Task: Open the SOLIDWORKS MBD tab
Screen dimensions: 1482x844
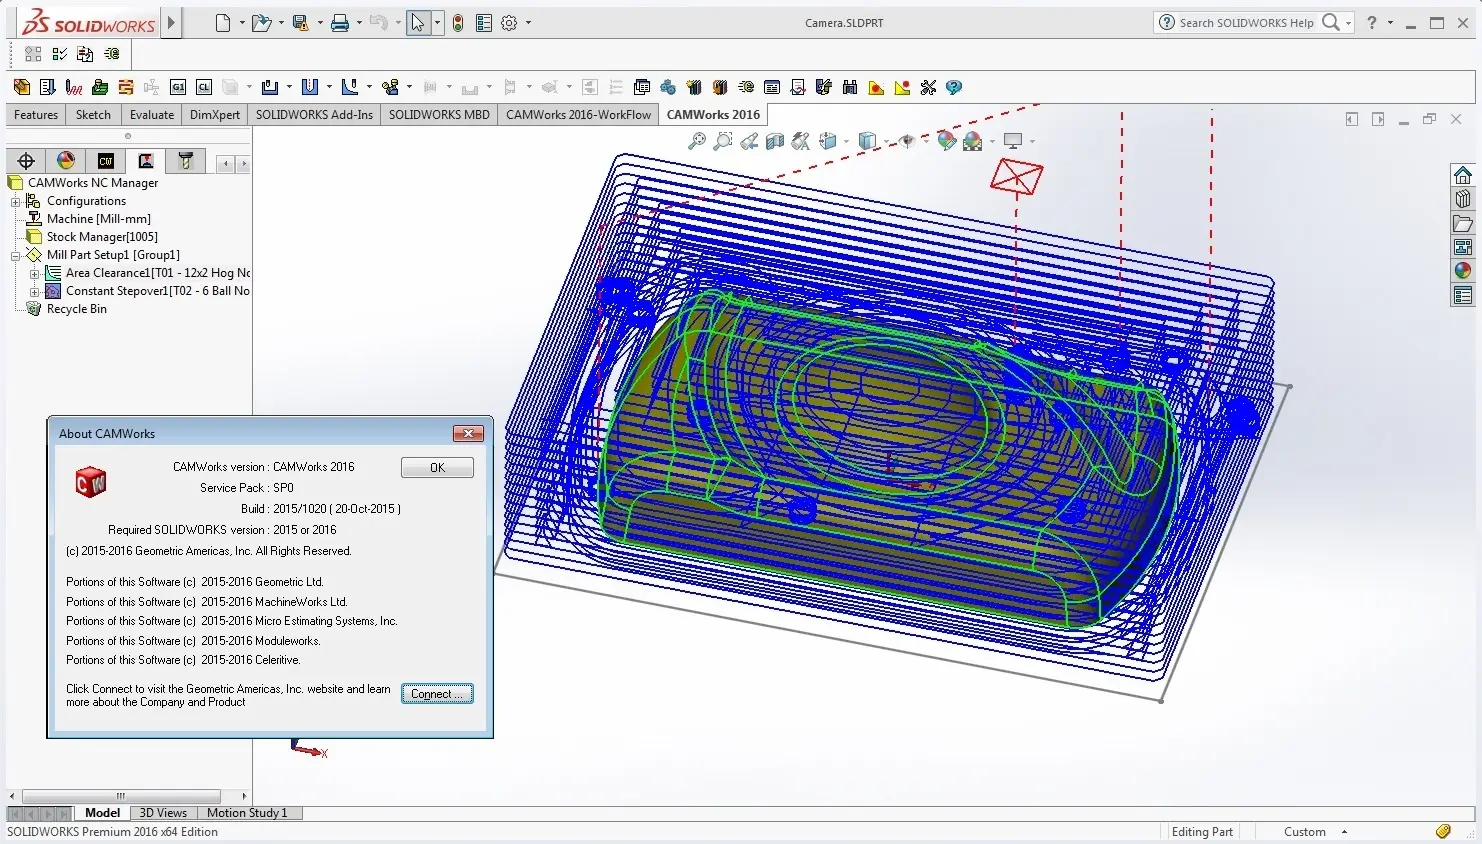Action: [439, 115]
